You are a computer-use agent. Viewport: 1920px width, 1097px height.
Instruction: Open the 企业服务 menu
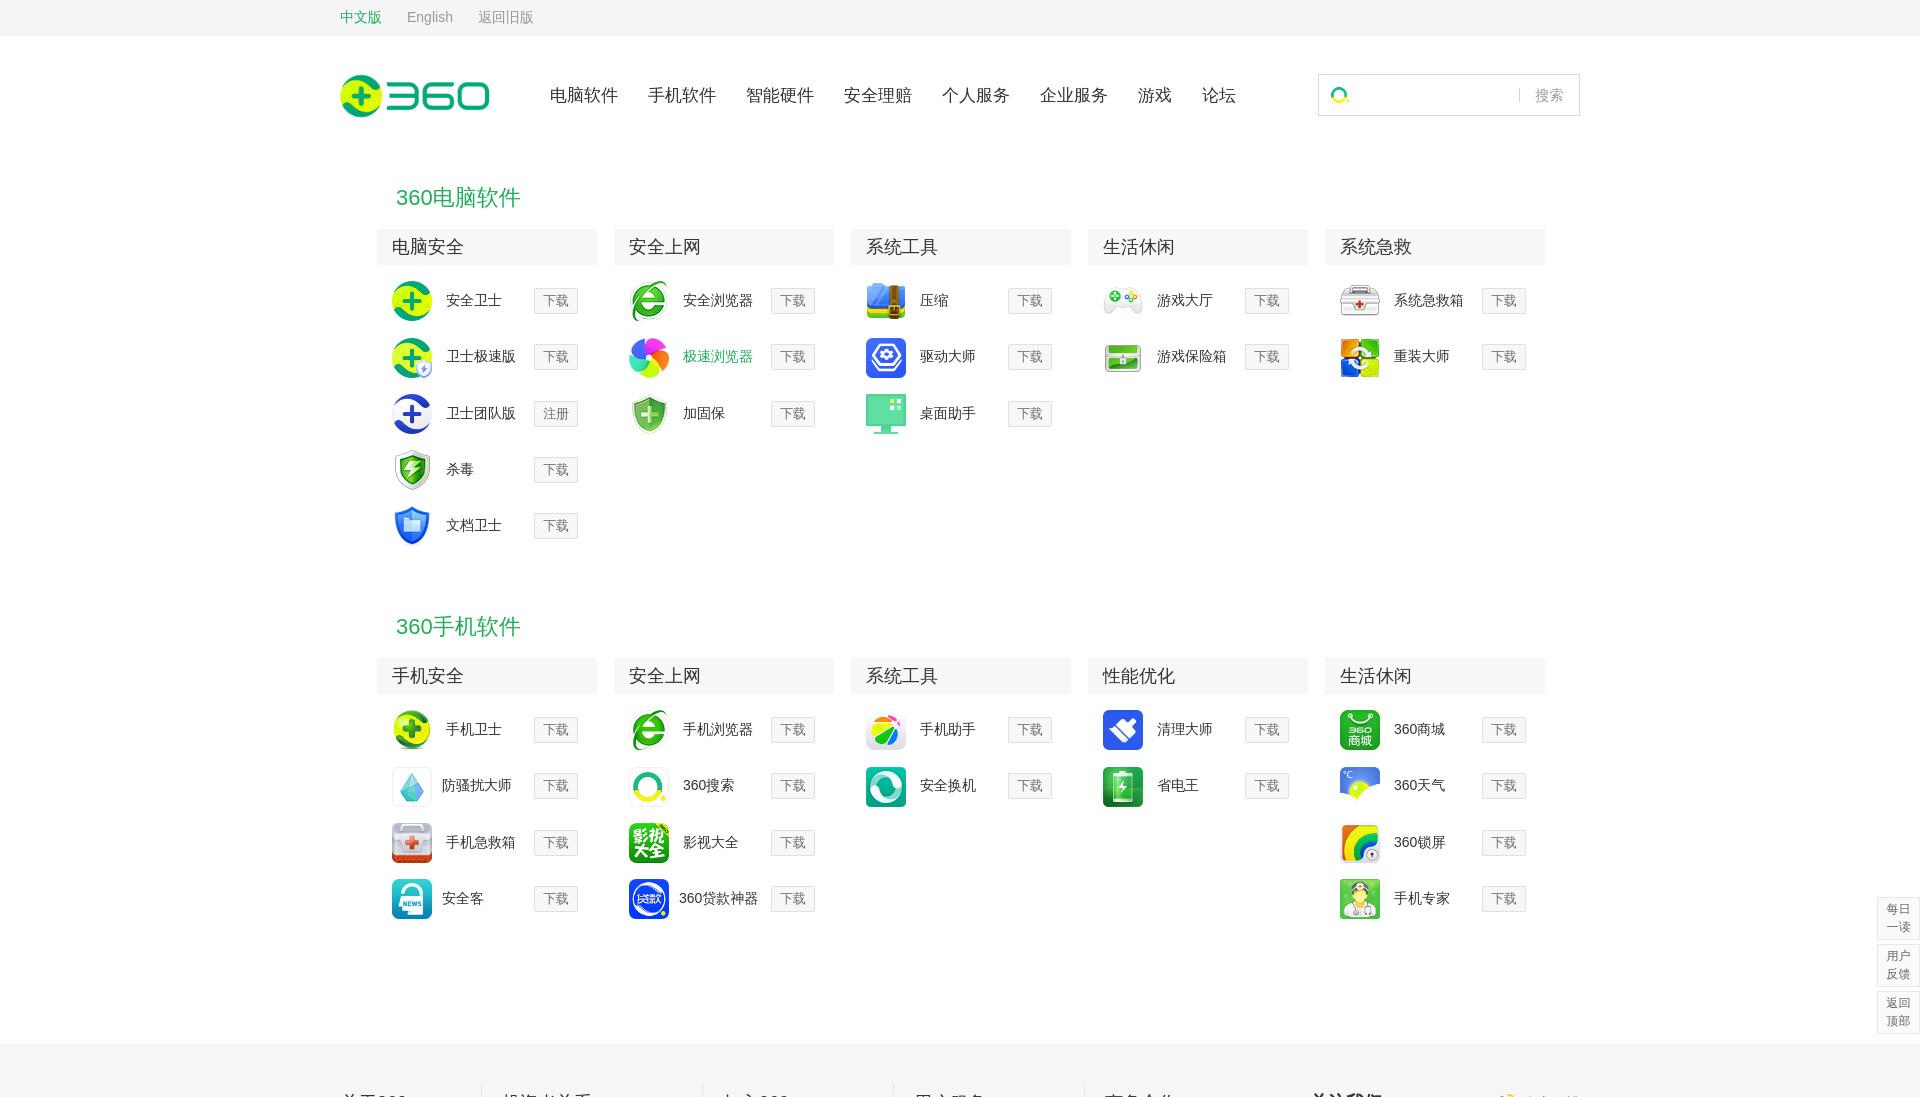point(1074,96)
